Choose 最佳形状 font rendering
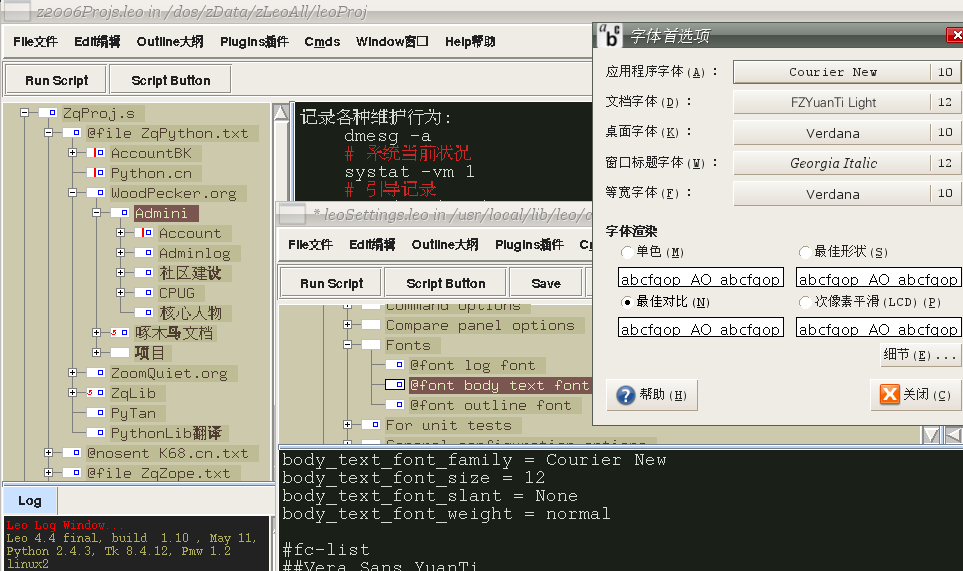The width and height of the screenshot is (963, 571). 805,253
